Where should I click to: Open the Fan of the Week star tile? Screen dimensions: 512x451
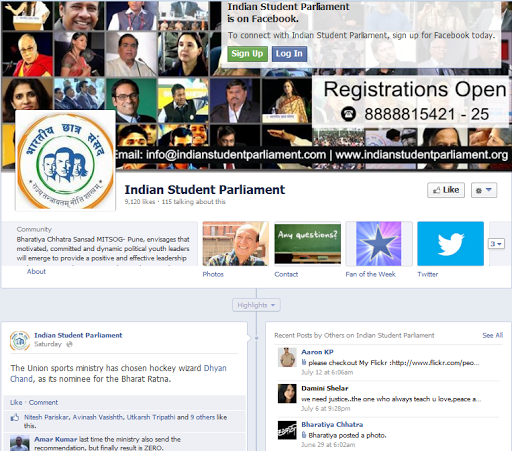pyautogui.click(x=379, y=244)
